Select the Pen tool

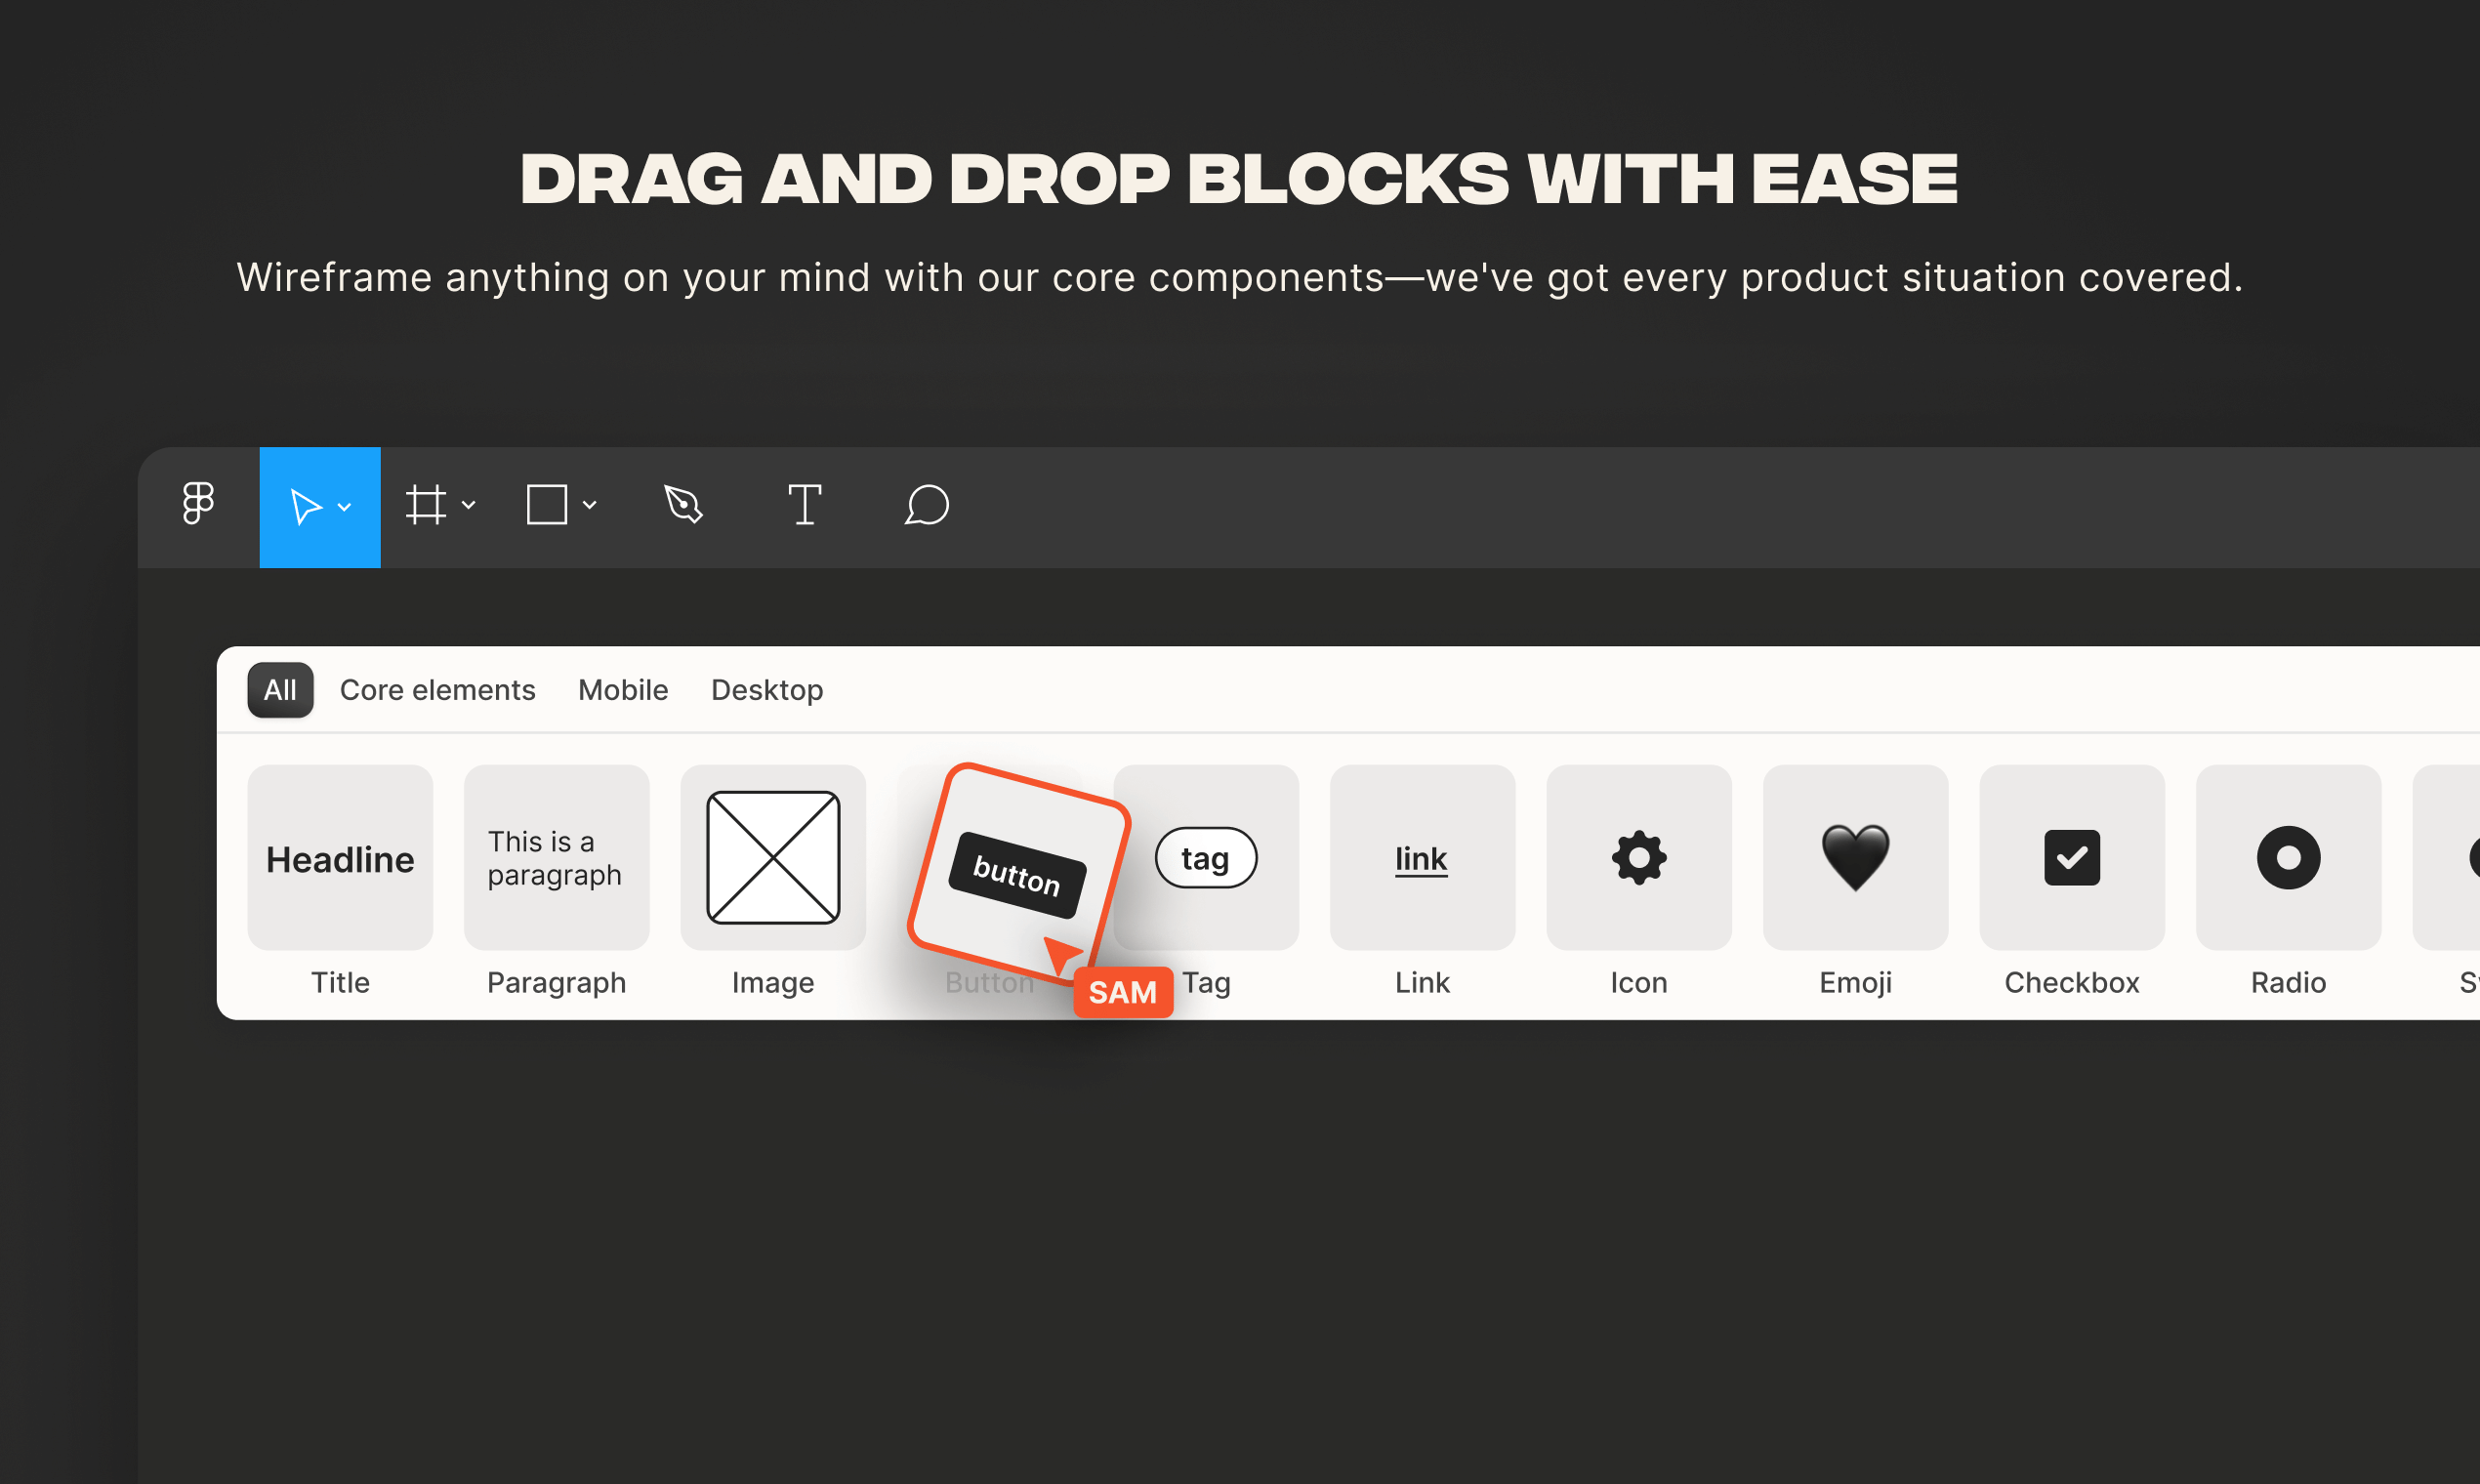click(684, 505)
